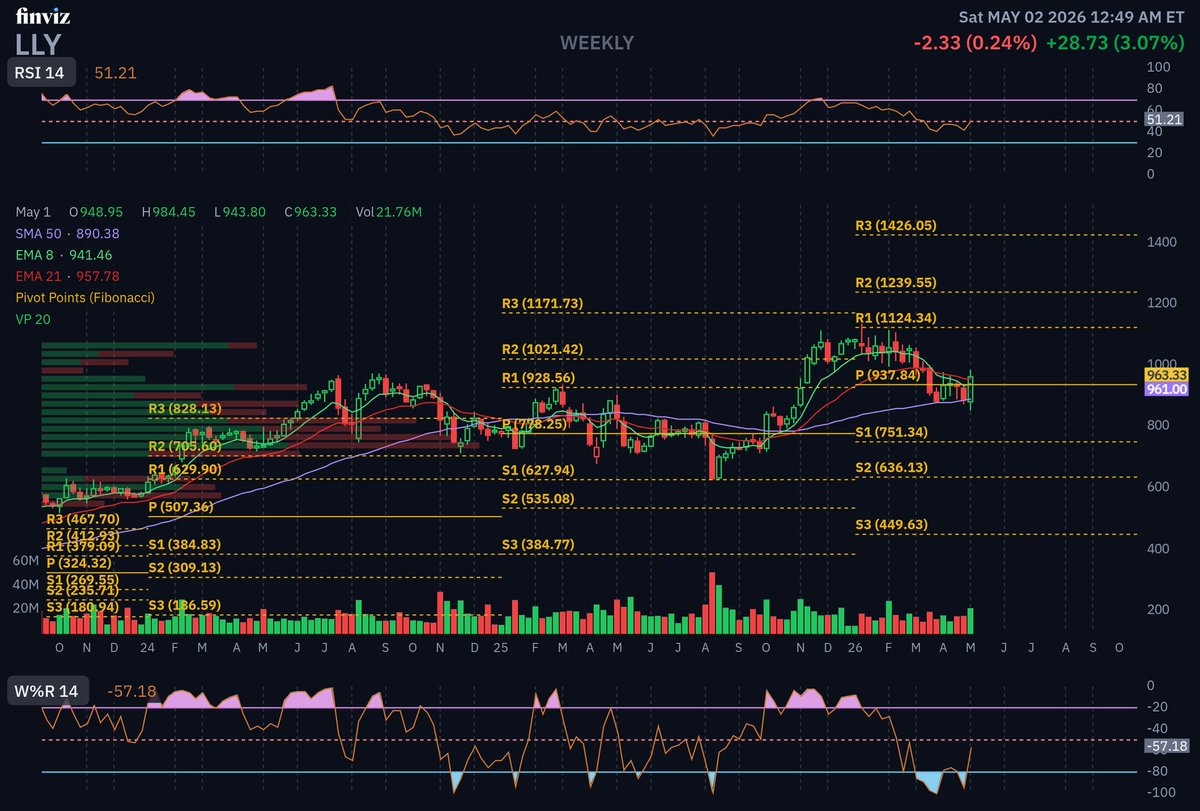Click the Sat MAY 02 2026 timestamp

tap(1073, 17)
